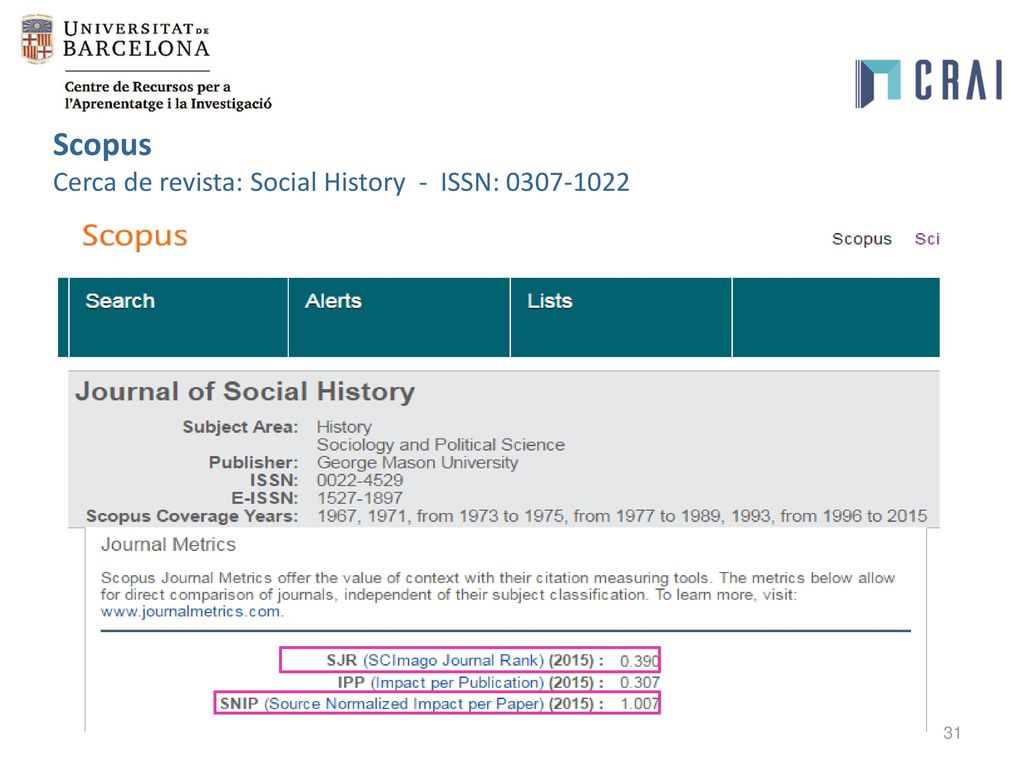Select the ISSN value 0022-4529

pos(360,481)
